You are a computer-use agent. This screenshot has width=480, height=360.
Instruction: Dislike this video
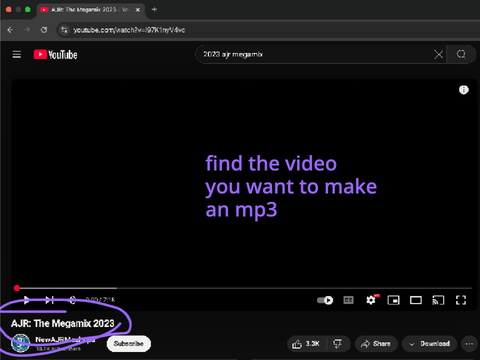pos(338,344)
